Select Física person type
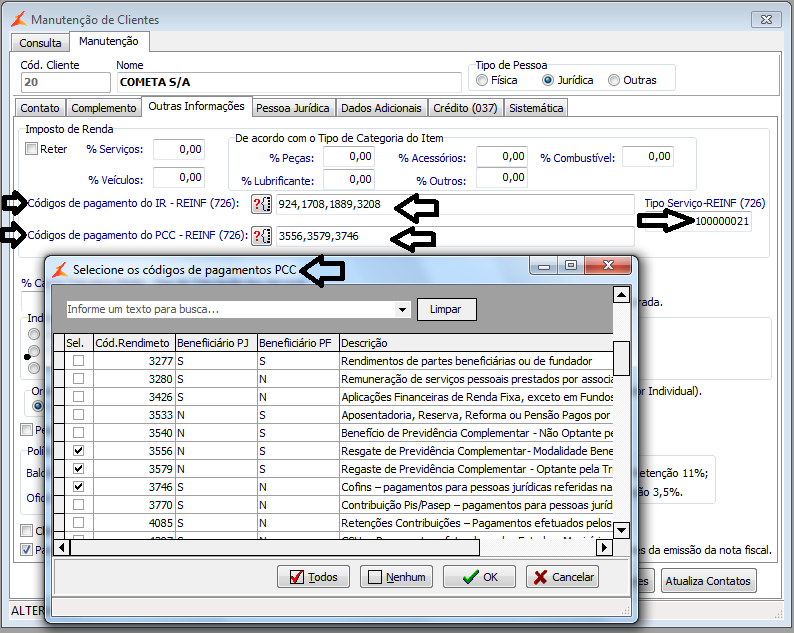Screen dimensions: 794x633 click(x=483, y=80)
